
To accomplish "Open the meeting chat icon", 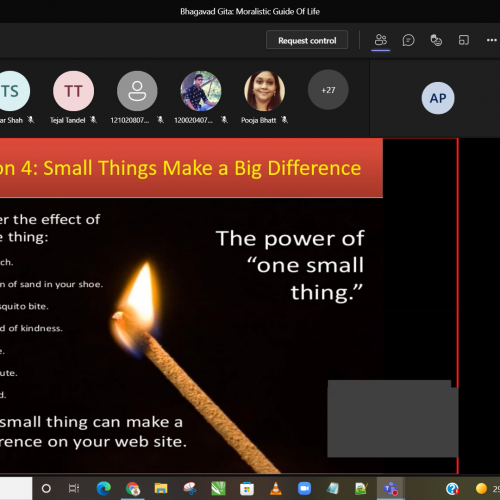I will 408,40.
